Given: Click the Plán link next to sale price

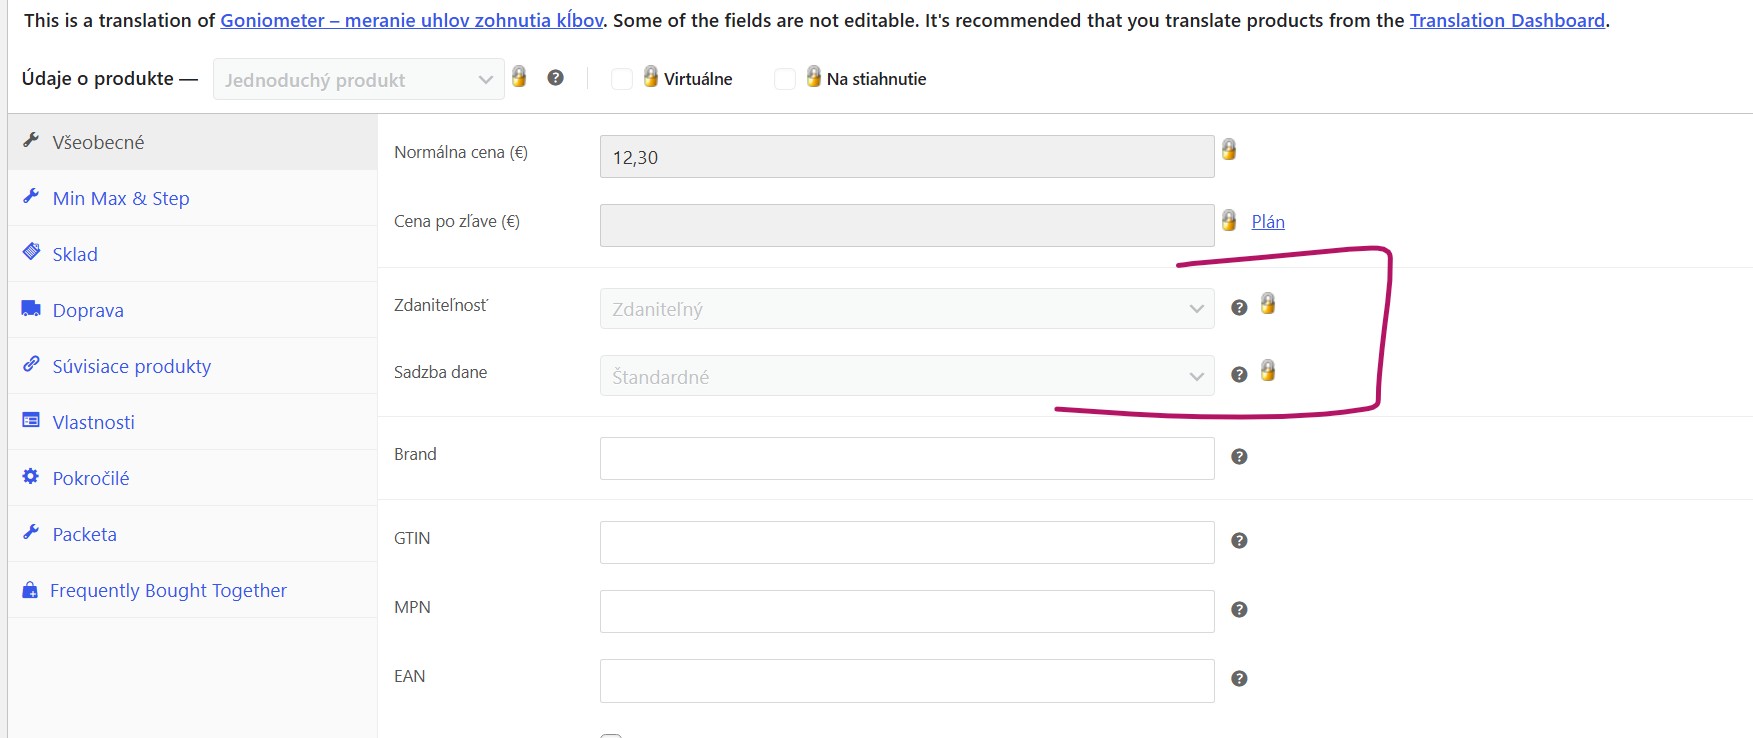Looking at the screenshot, I should [1268, 222].
